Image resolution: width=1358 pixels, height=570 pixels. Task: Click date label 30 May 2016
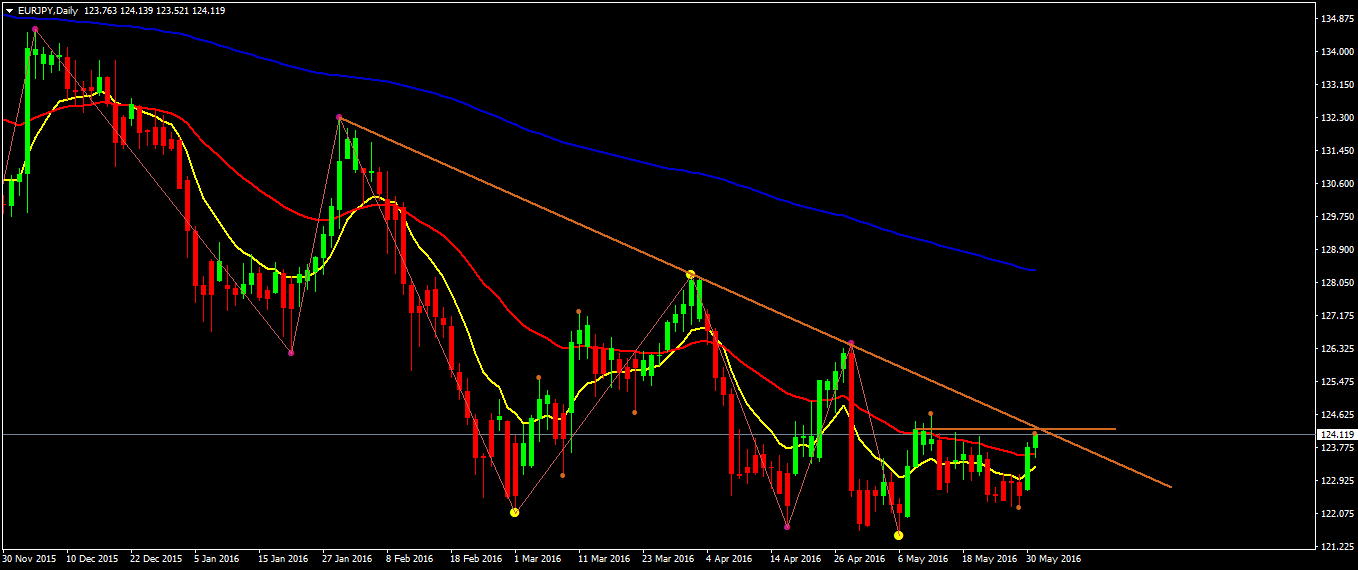[x=1052, y=559]
